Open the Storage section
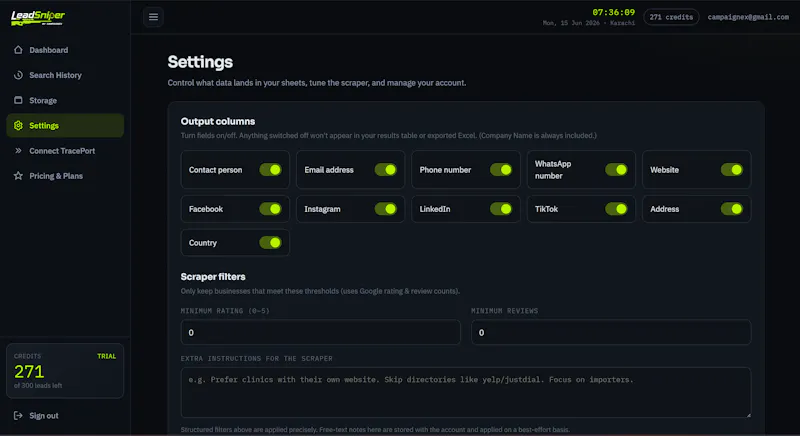Screen dimensions: 800x436 point(65,100)
